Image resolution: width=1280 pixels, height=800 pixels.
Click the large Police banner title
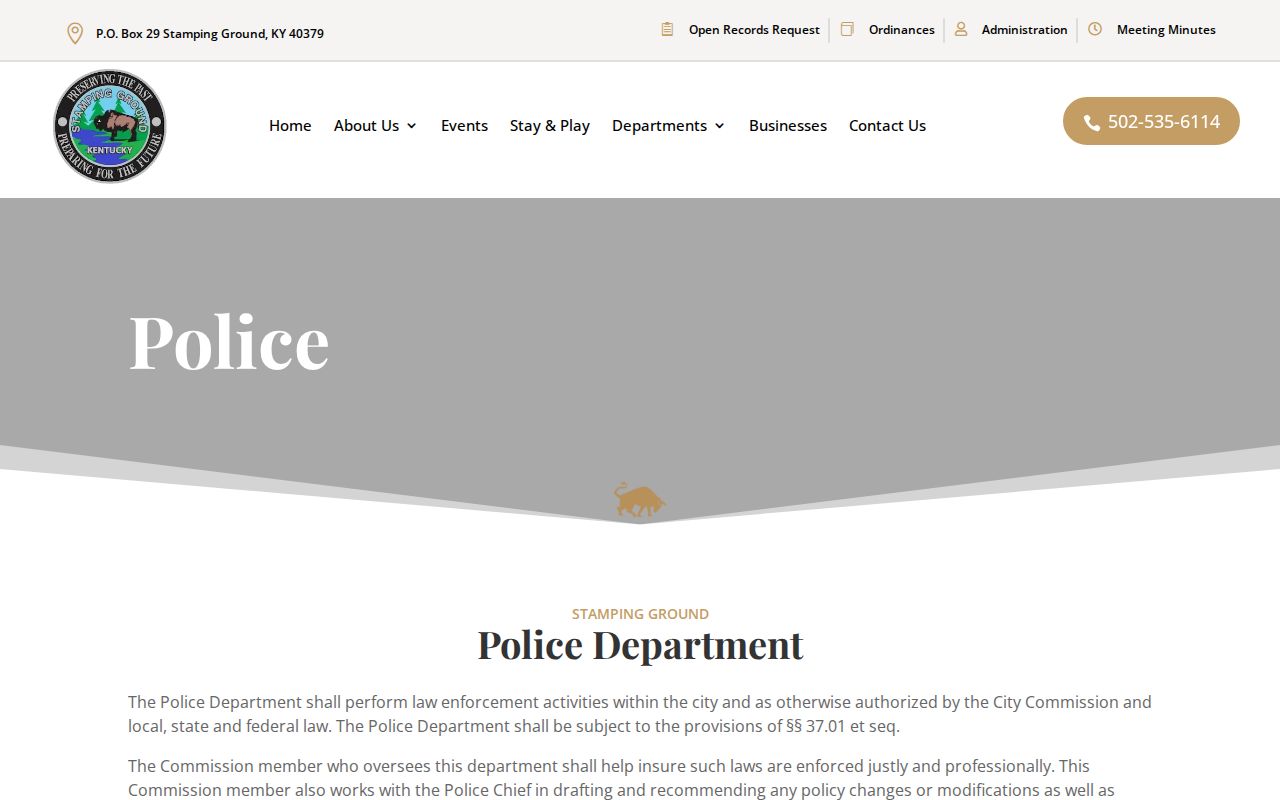(229, 340)
